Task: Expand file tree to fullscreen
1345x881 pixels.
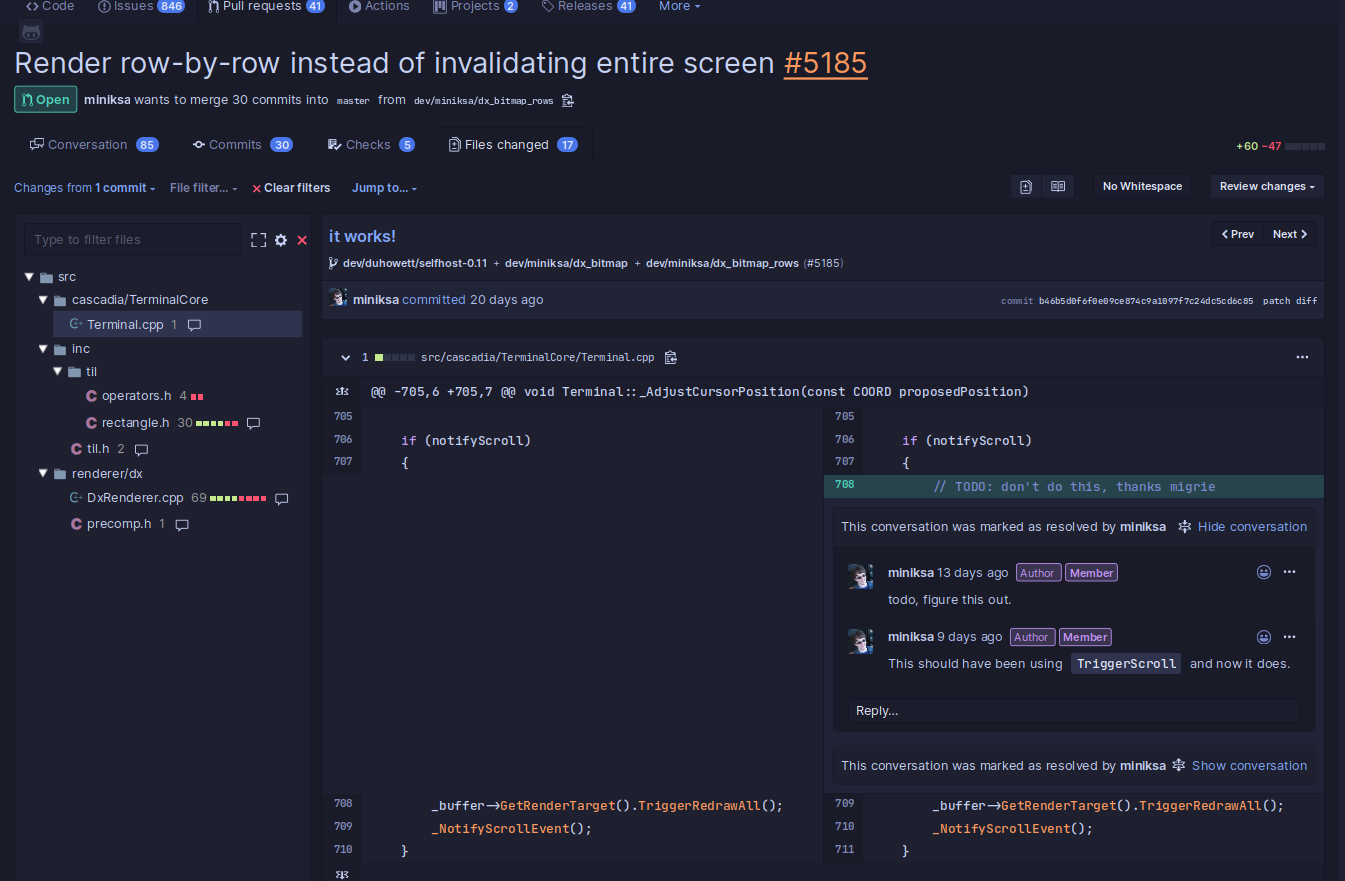Action: (x=259, y=240)
